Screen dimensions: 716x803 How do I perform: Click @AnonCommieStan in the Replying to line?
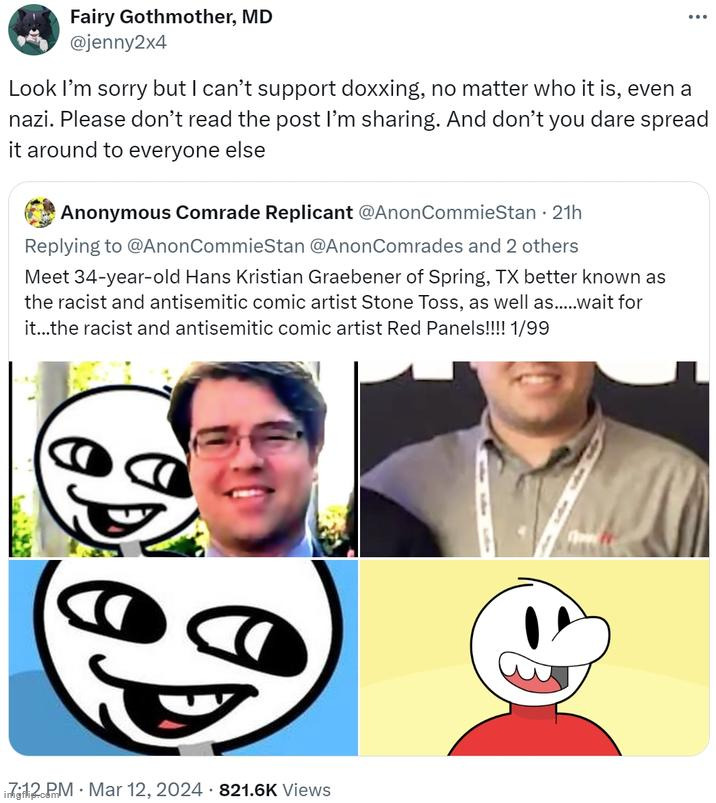click(215, 246)
